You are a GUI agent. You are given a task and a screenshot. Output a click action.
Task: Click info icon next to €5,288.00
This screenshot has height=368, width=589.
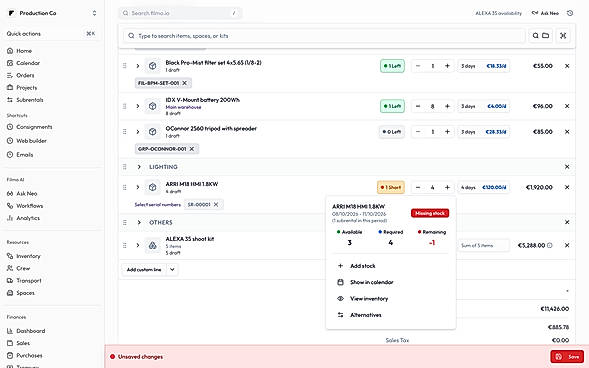[550, 246]
